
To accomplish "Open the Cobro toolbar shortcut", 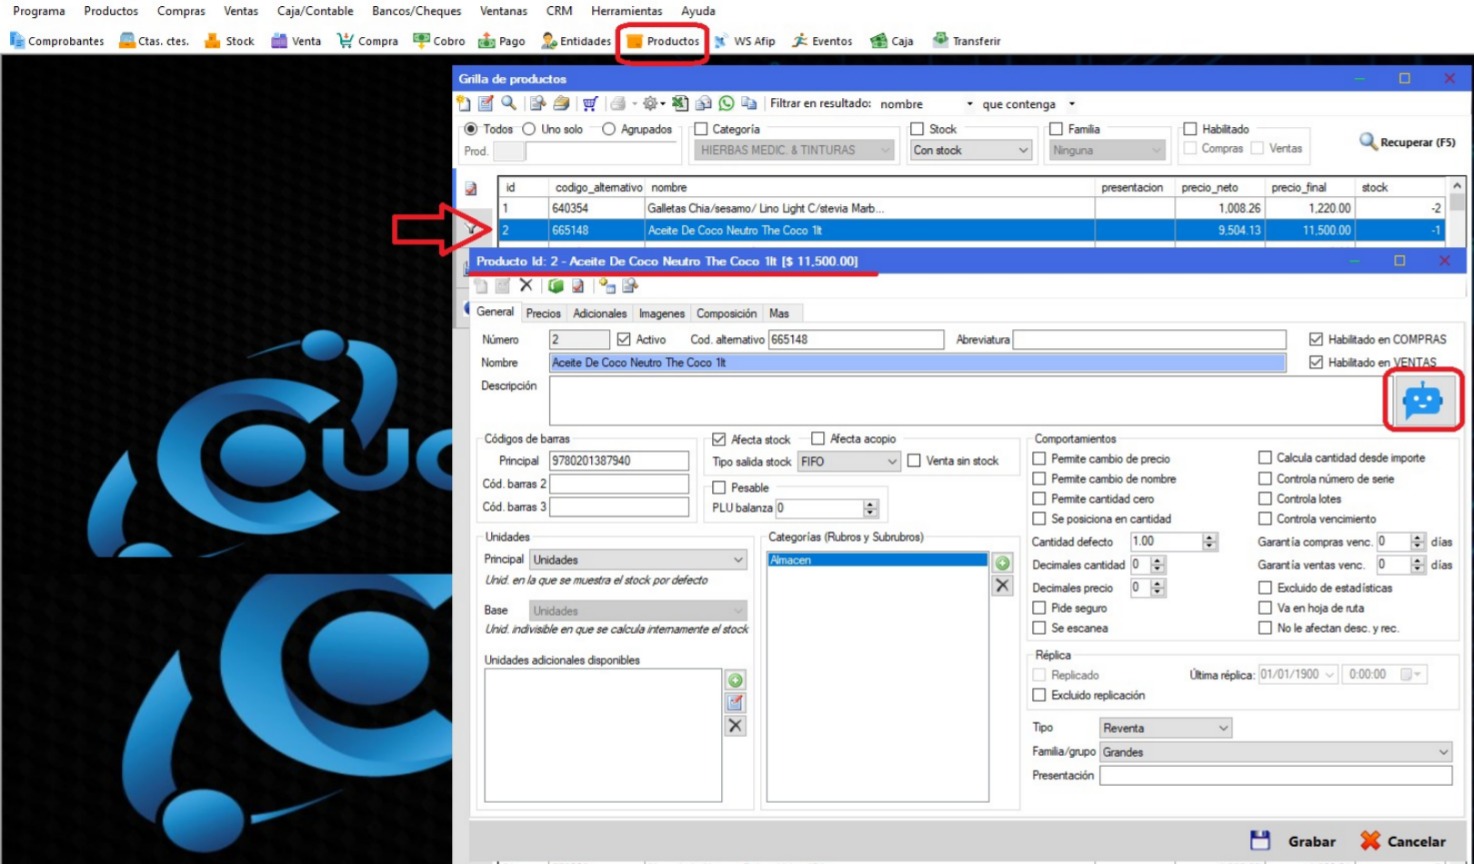I will pos(439,41).
